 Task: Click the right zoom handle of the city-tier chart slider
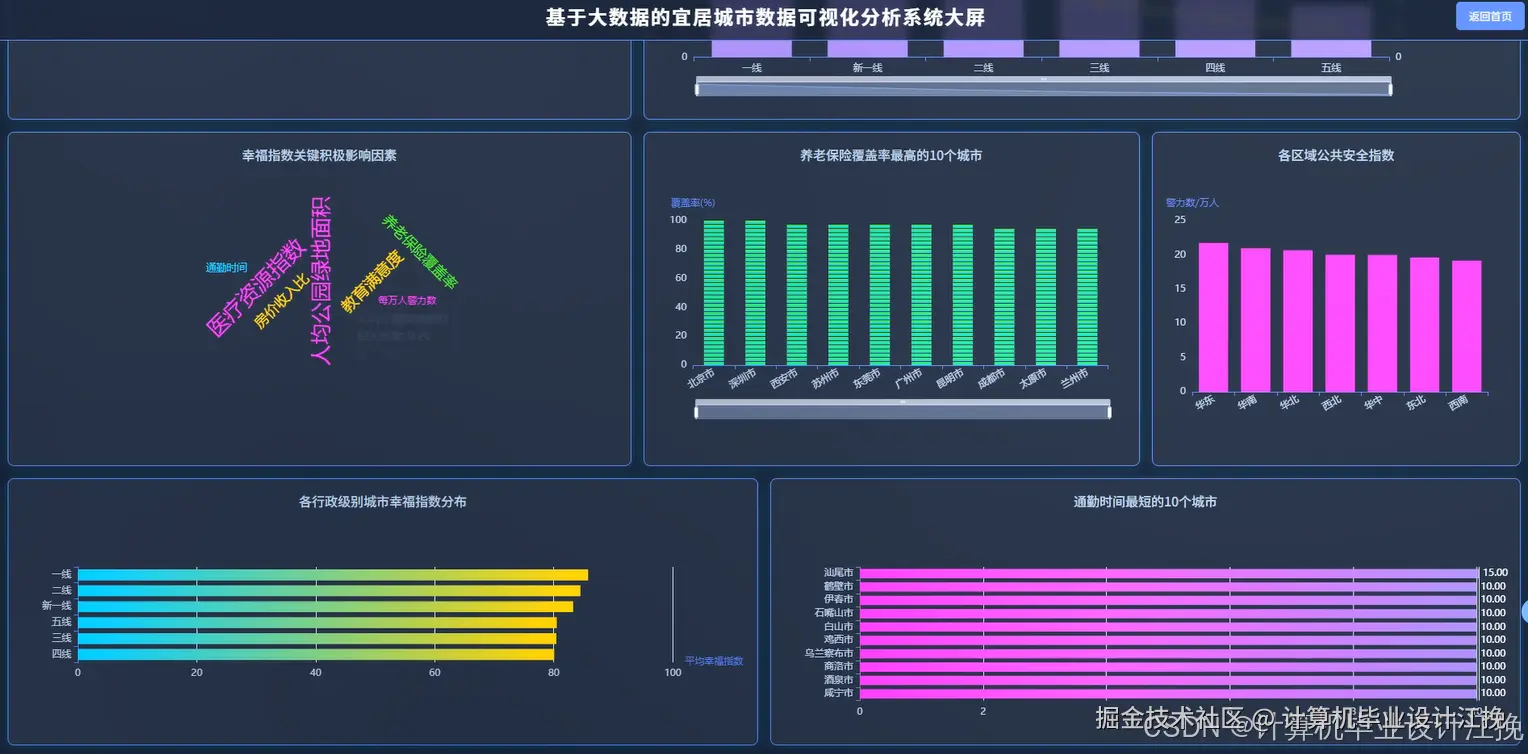1390,89
